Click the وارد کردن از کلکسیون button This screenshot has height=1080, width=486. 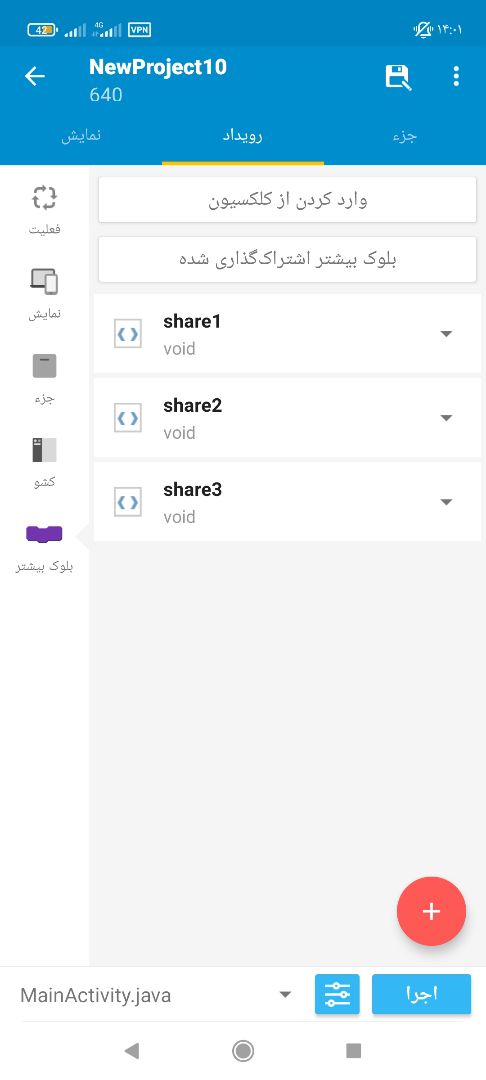coord(288,200)
